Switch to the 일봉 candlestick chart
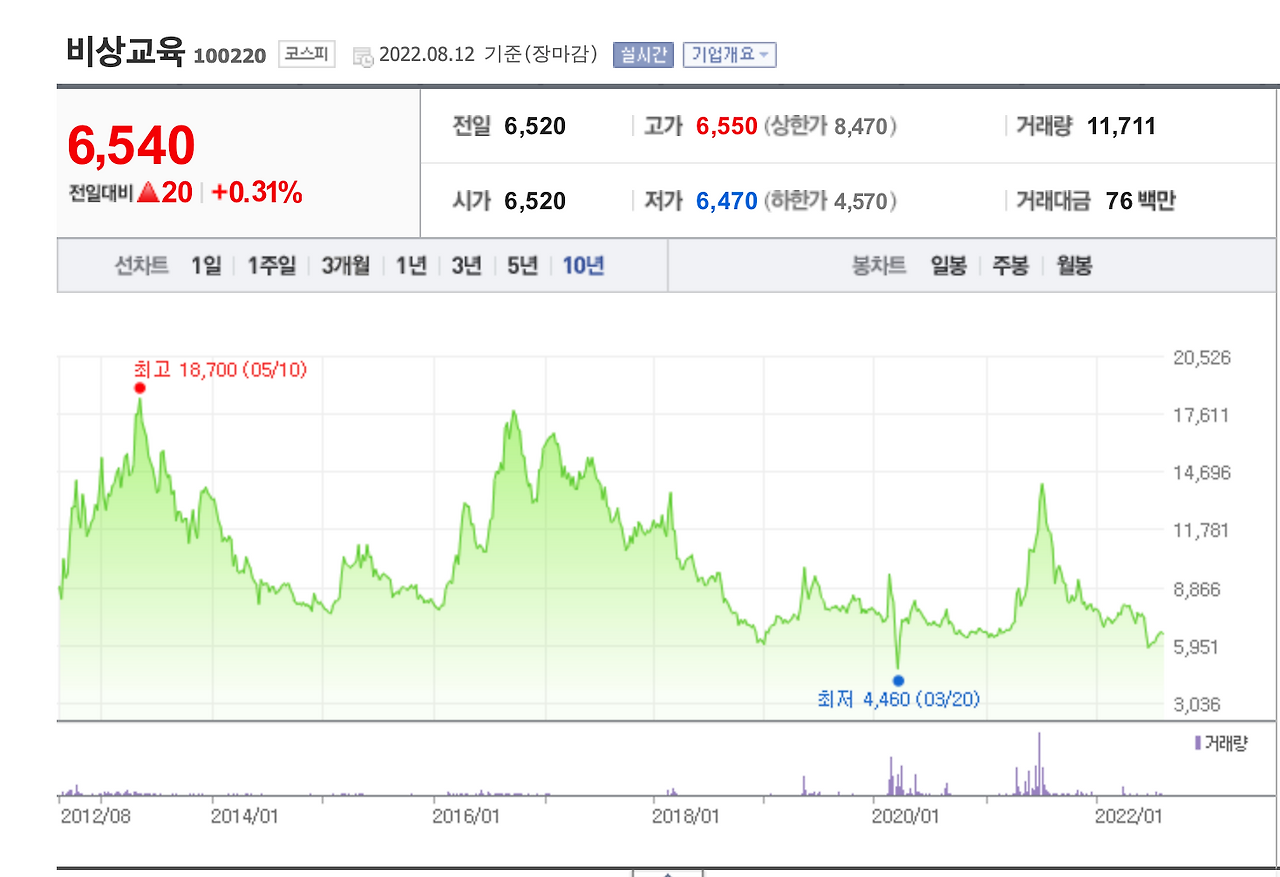The width and height of the screenshot is (1280, 877). [x=948, y=266]
